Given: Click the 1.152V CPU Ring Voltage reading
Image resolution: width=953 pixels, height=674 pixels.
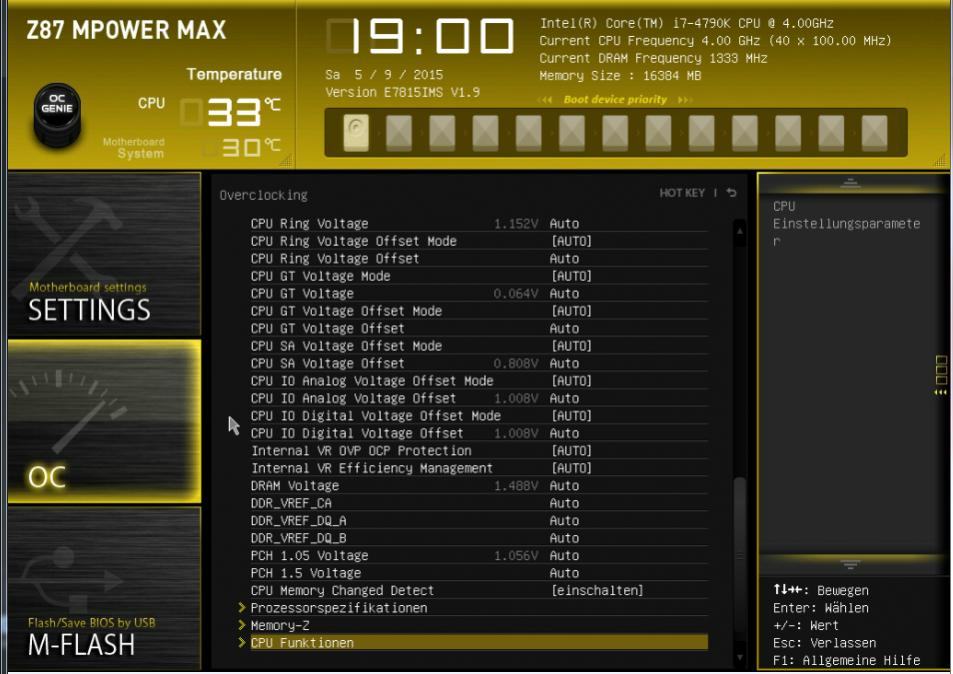Looking at the screenshot, I should (x=516, y=224).
